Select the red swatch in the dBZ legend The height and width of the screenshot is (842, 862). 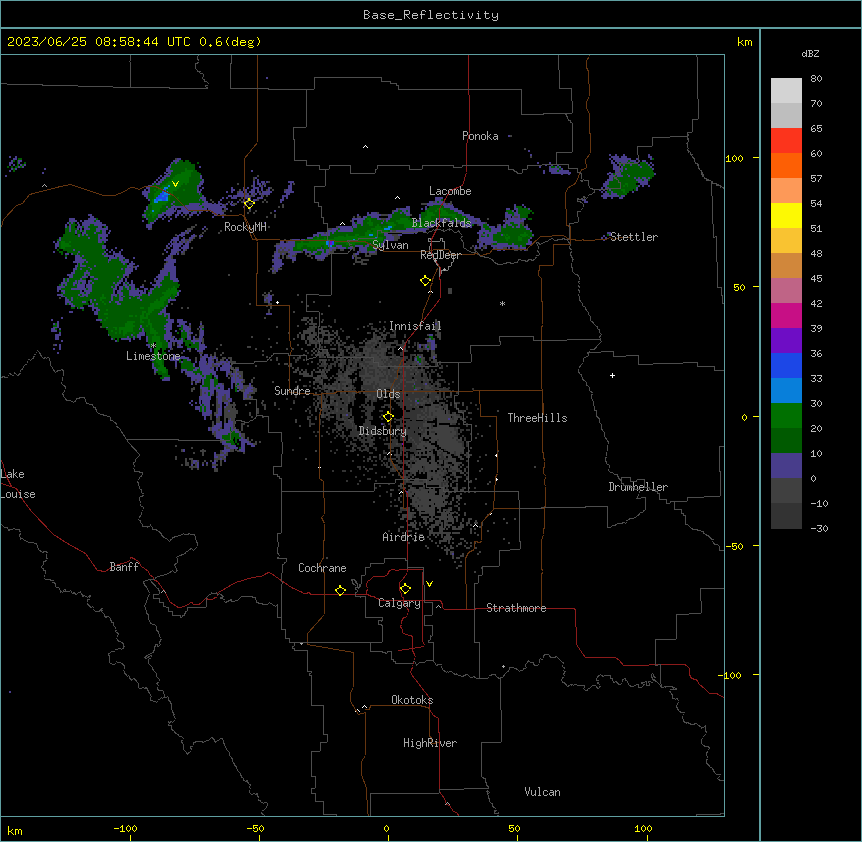786,141
